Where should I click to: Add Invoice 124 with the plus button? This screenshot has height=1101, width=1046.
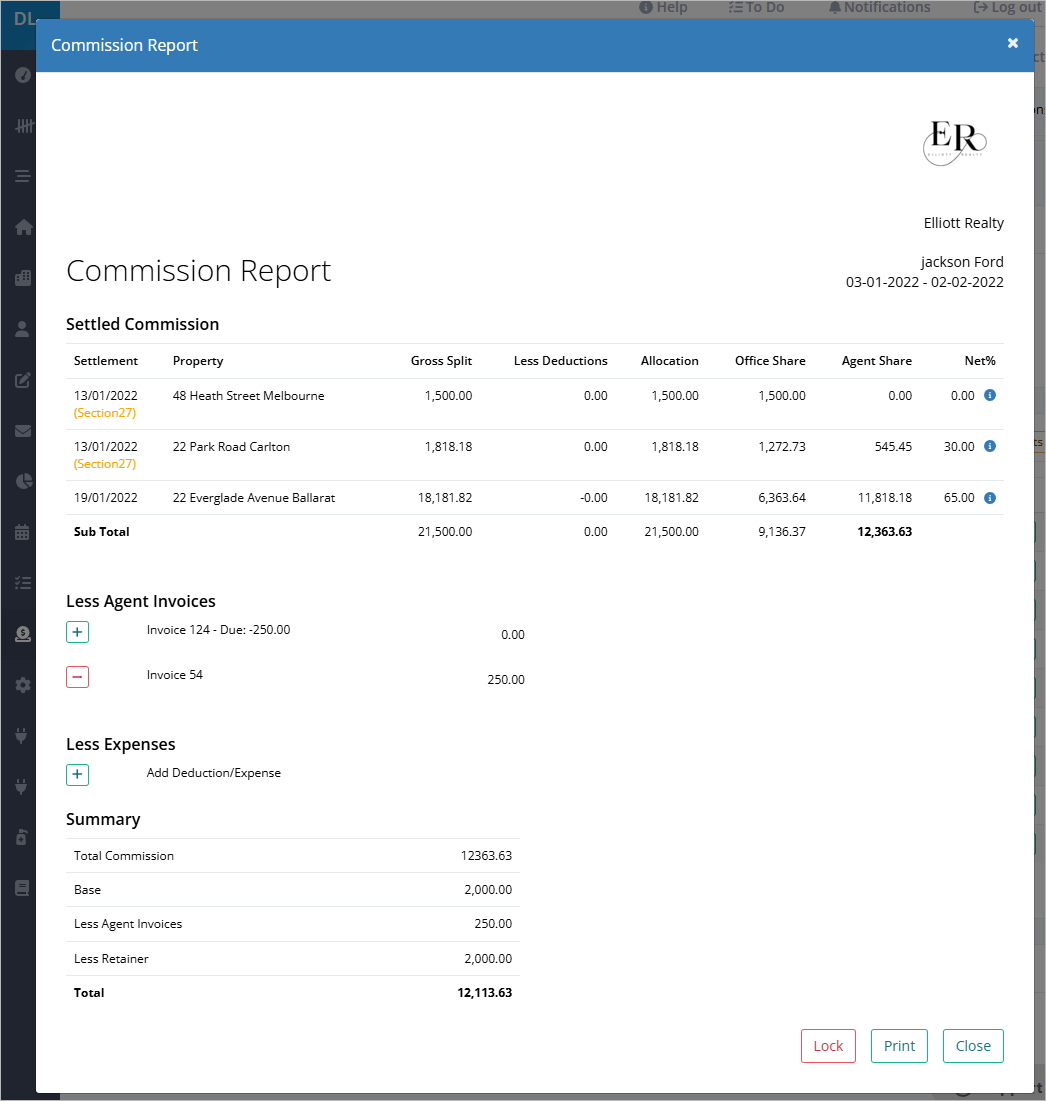(77, 632)
